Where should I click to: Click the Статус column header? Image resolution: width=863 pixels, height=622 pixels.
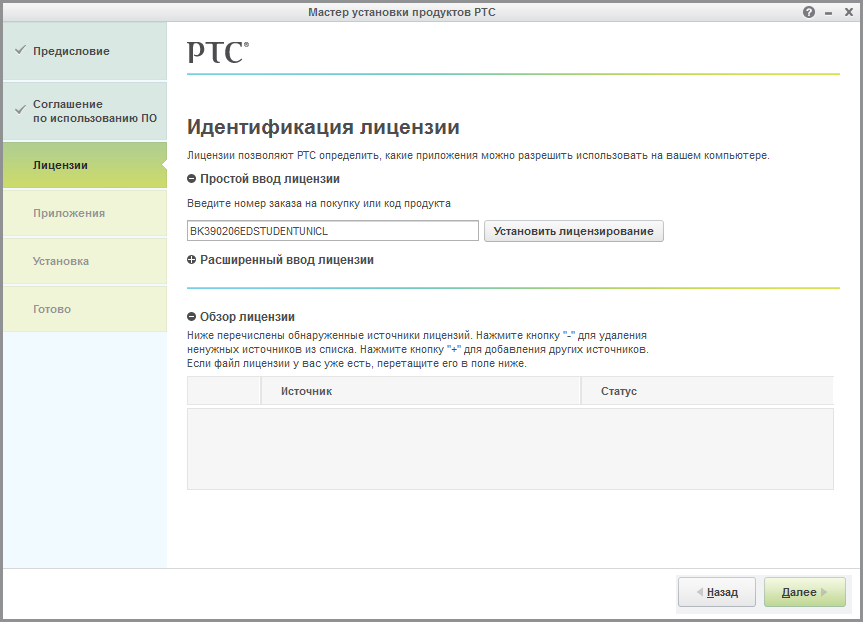point(707,391)
